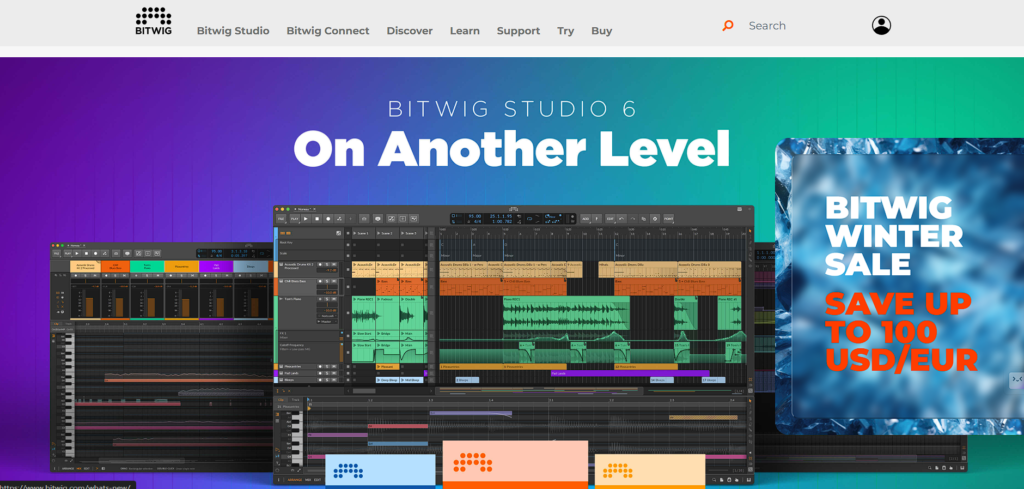Click the Bitwig logo in the header

pyautogui.click(x=153, y=21)
